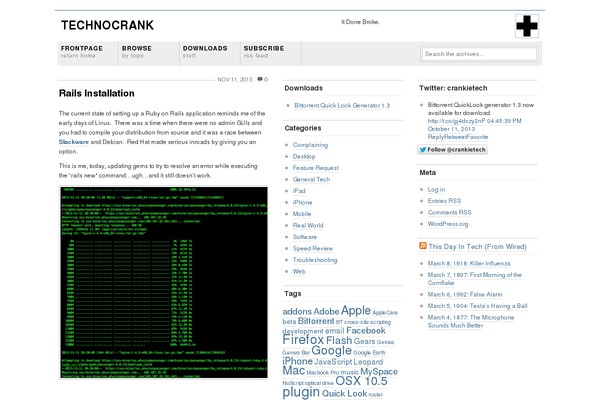Open the Software category

click(x=305, y=237)
